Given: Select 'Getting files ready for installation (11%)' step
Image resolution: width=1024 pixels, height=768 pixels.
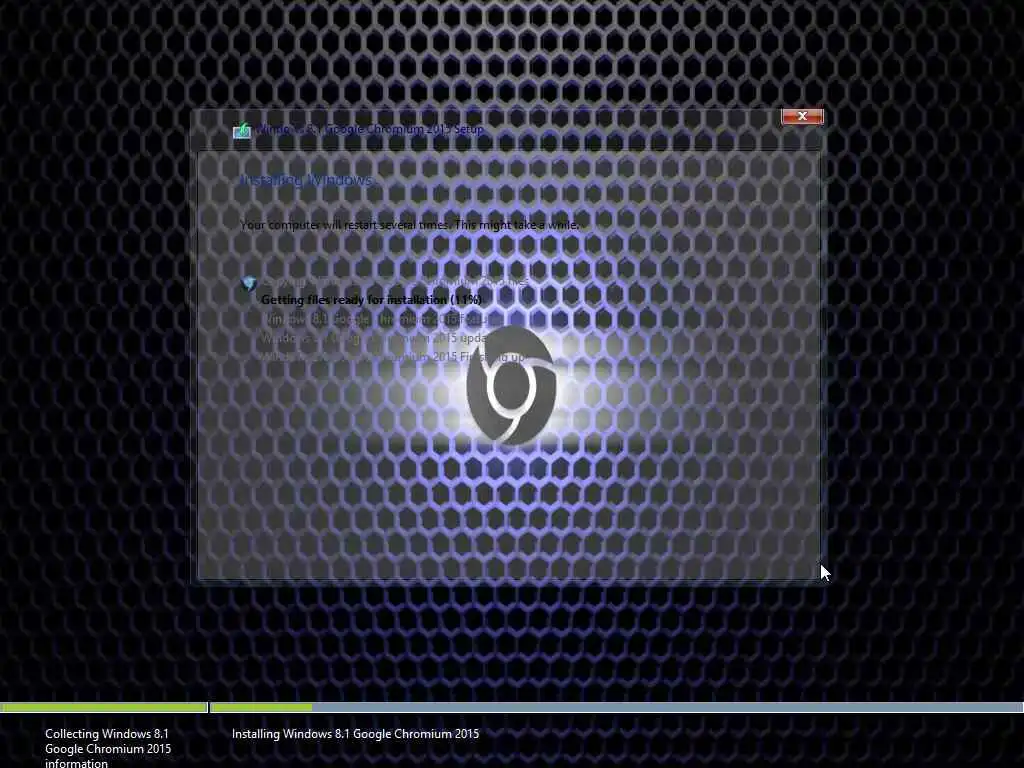Looking at the screenshot, I should point(372,300).
